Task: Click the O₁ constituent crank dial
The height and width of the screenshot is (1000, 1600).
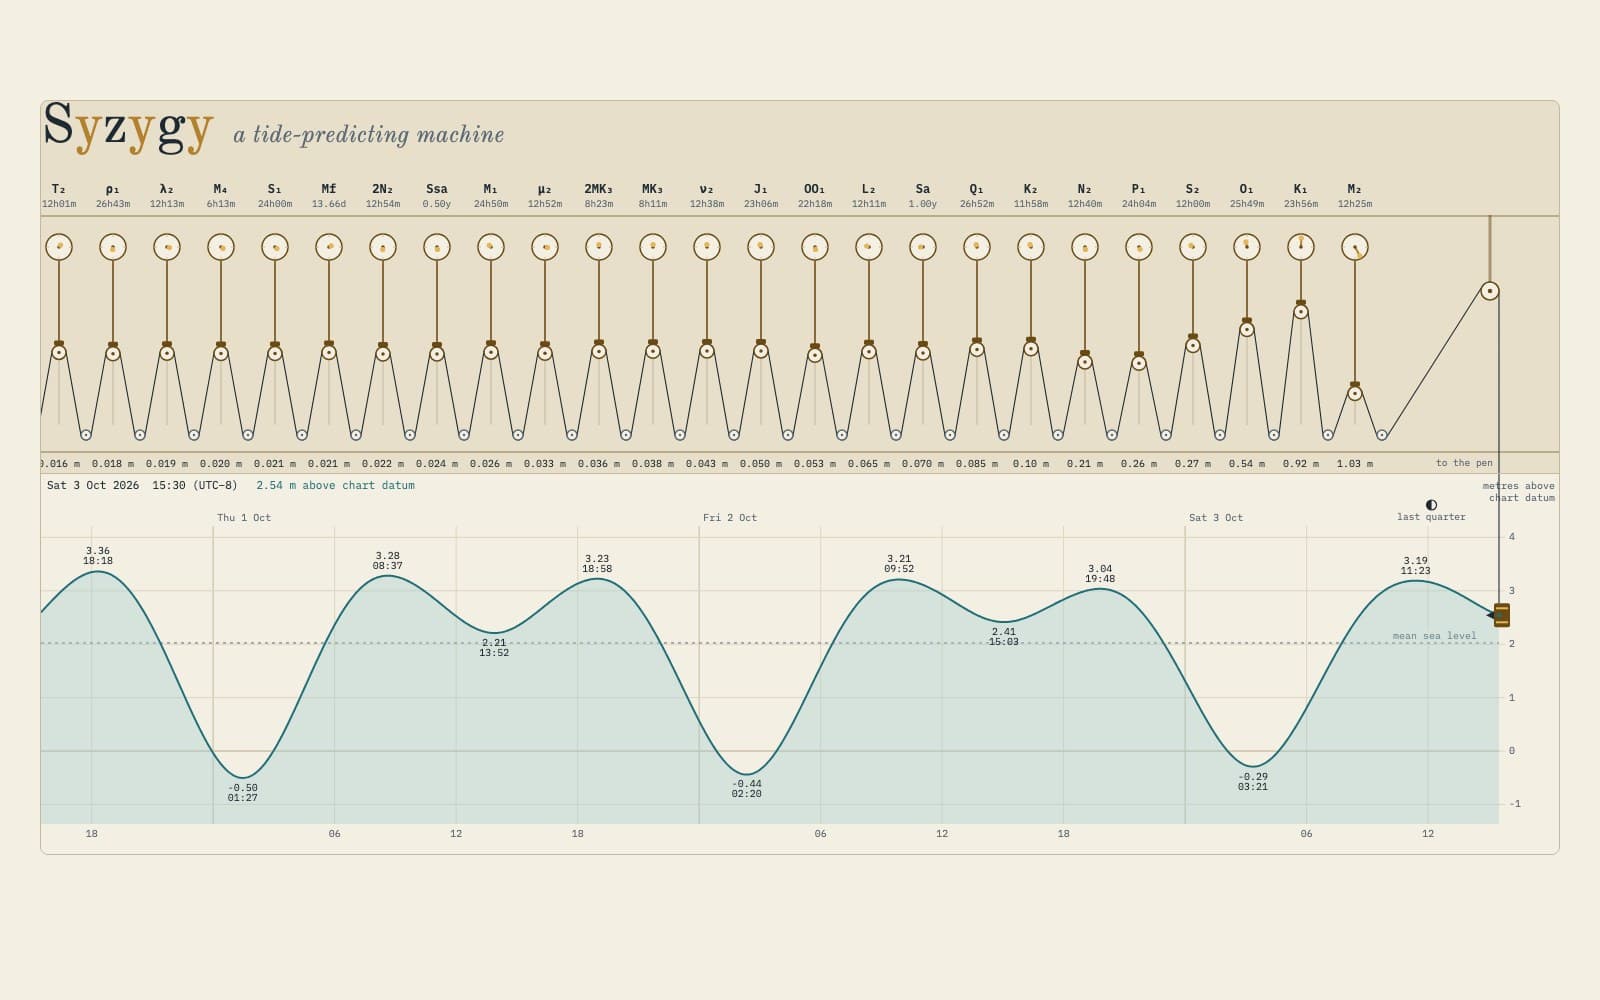Action: (x=1247, y=247)
